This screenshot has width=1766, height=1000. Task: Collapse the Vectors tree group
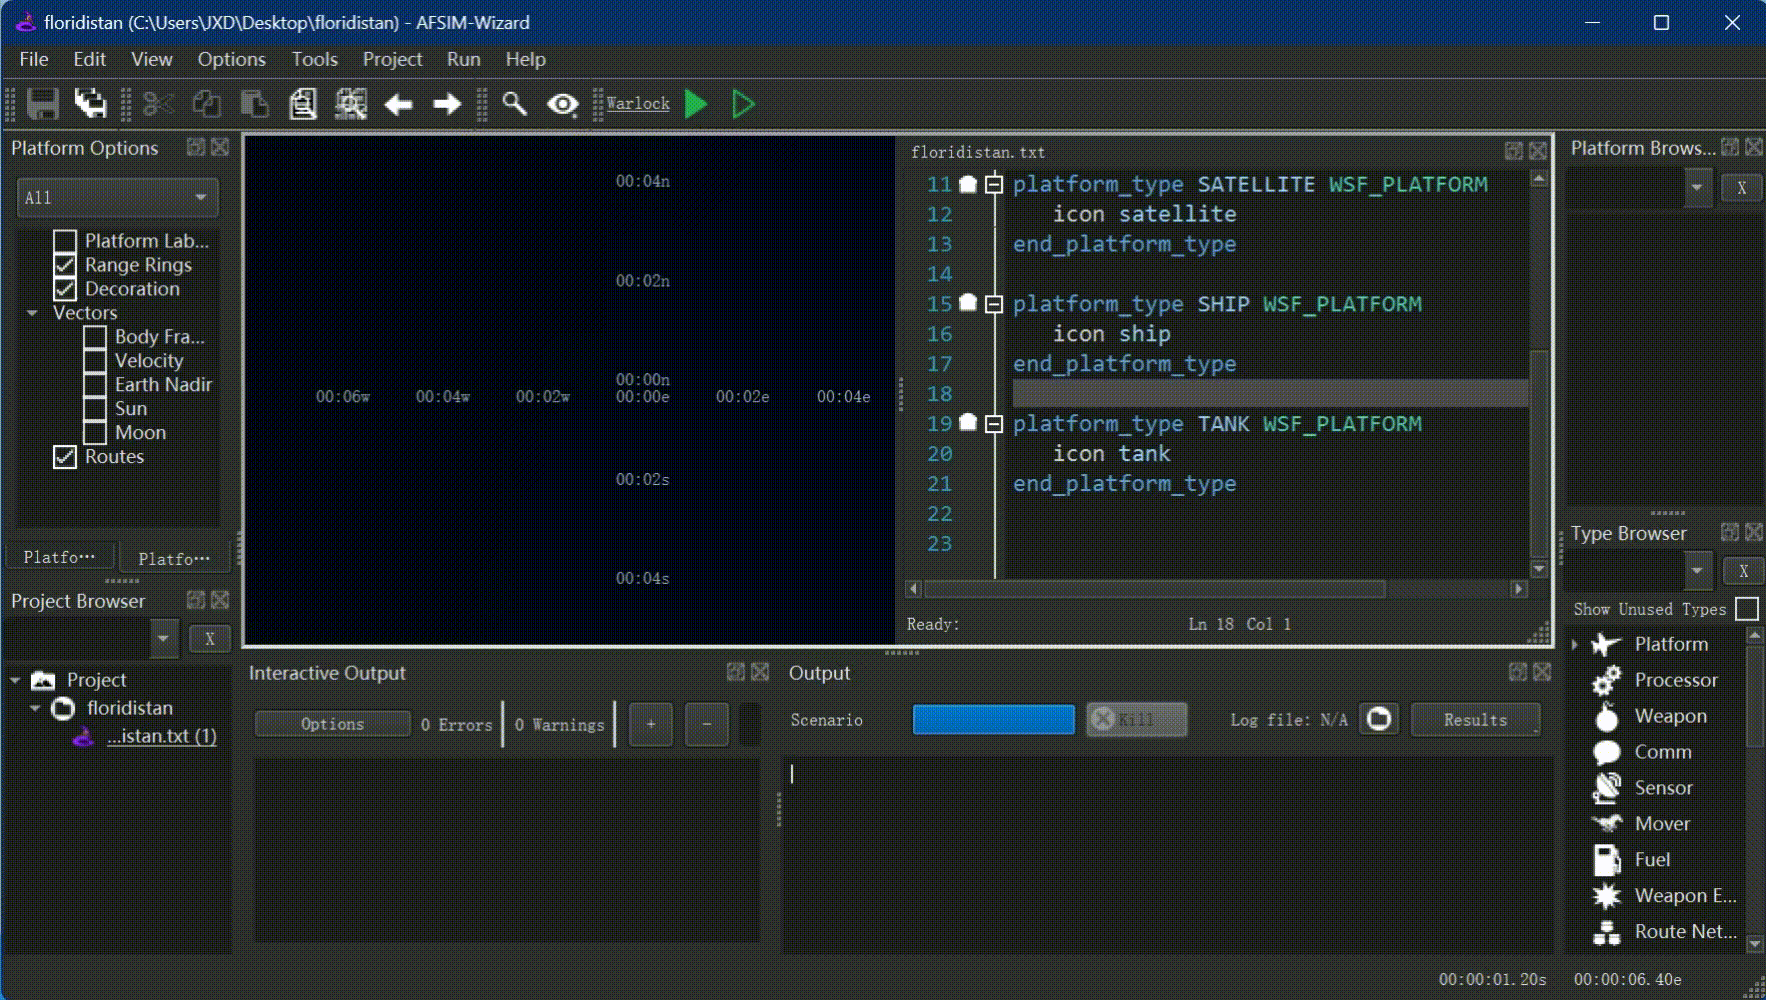pyautogui.click(x=32, y=313)
